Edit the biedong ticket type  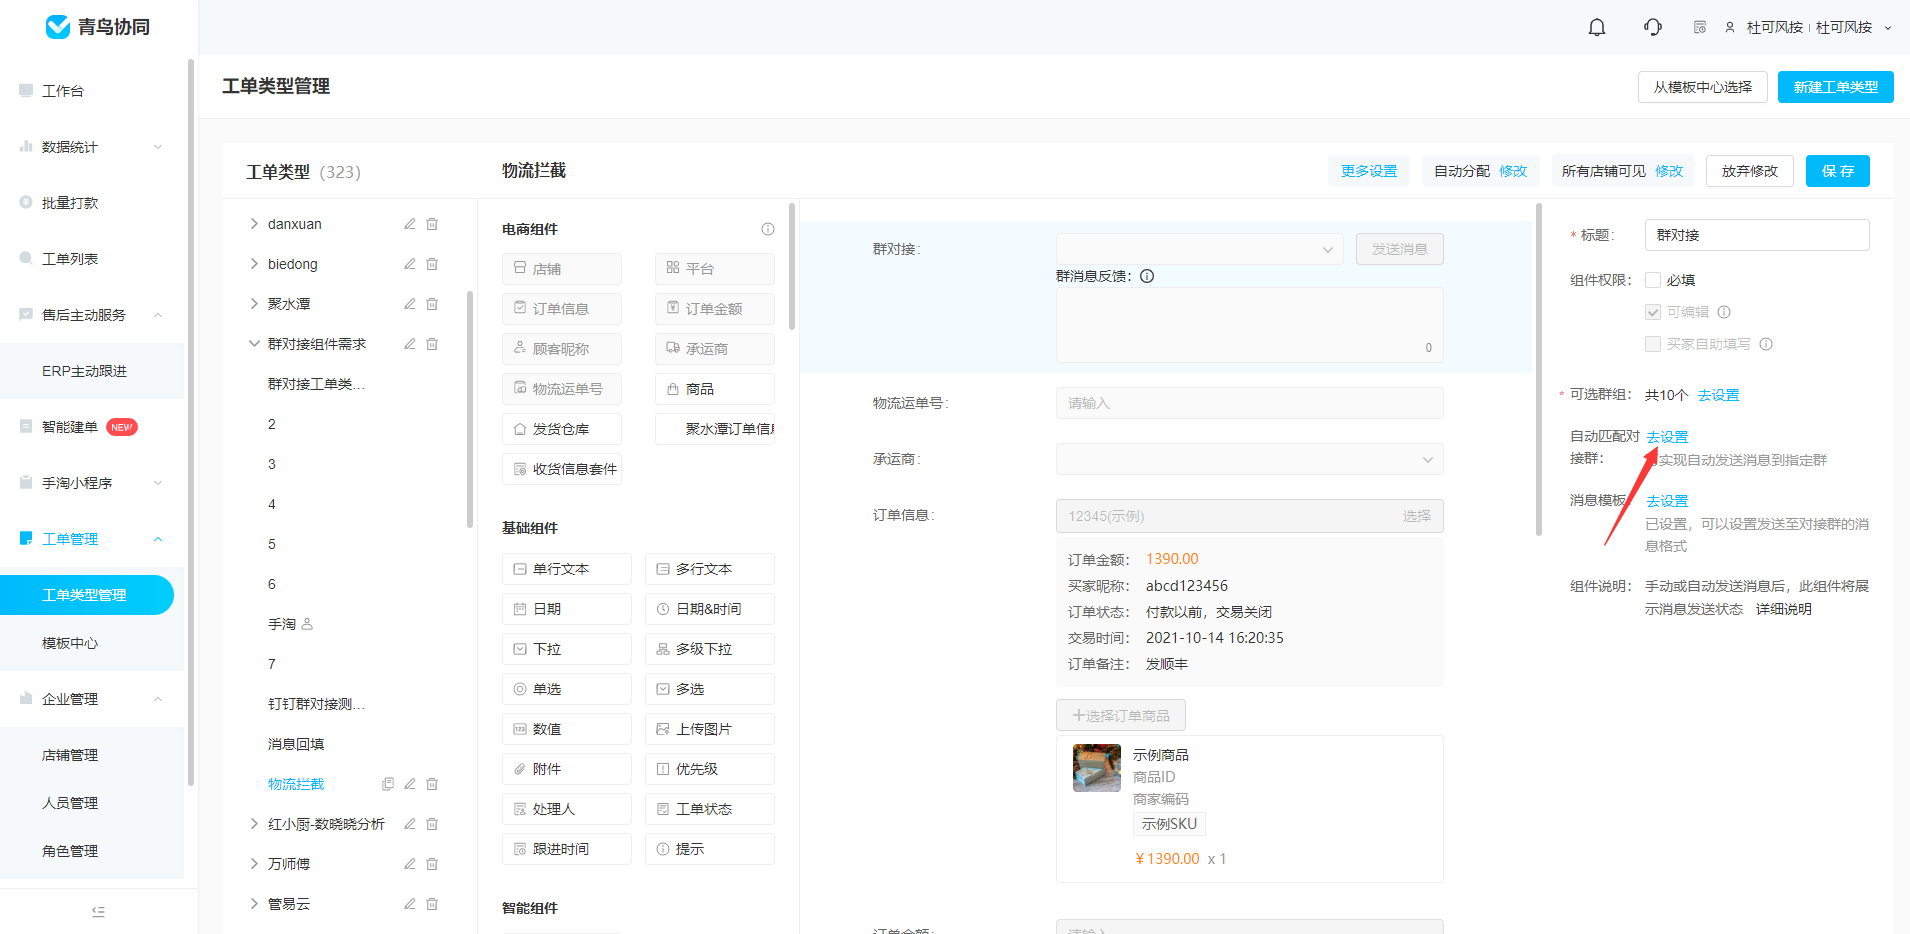(x=410, y=264)
